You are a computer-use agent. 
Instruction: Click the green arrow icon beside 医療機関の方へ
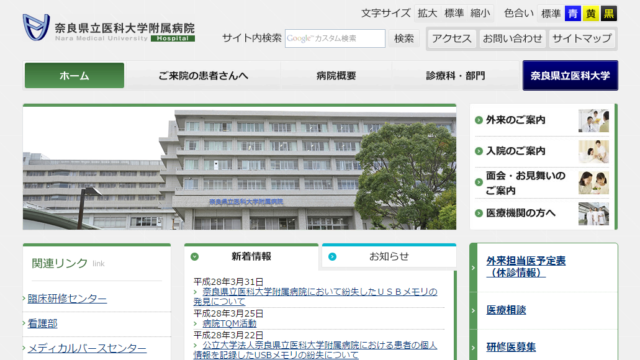pos(479,213)
